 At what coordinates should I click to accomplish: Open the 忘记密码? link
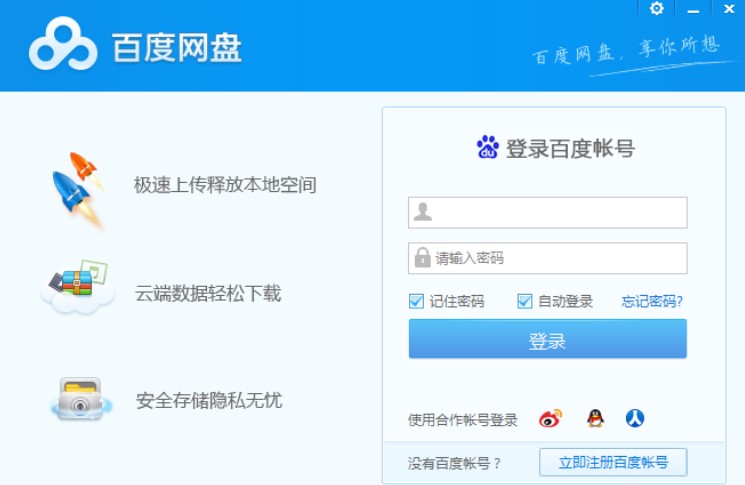click(652, 301)
